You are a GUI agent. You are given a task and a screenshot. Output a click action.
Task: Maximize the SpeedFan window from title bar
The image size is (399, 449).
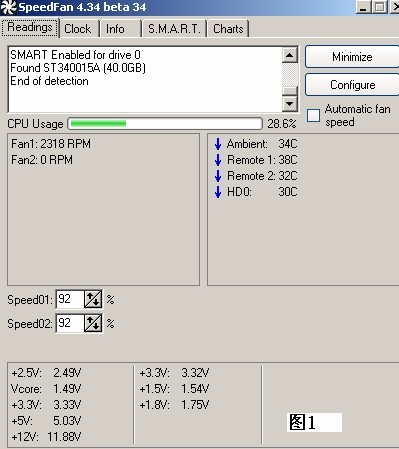pyautogui.click(x=380, y=7)
